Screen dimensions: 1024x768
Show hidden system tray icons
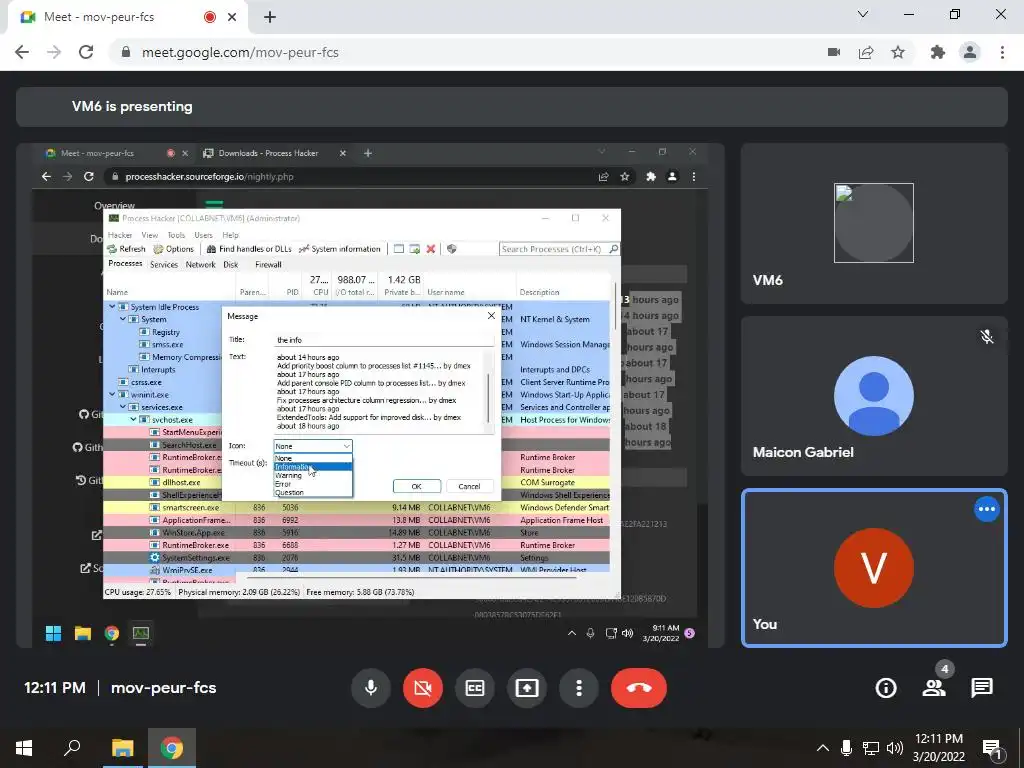[823, 748]
